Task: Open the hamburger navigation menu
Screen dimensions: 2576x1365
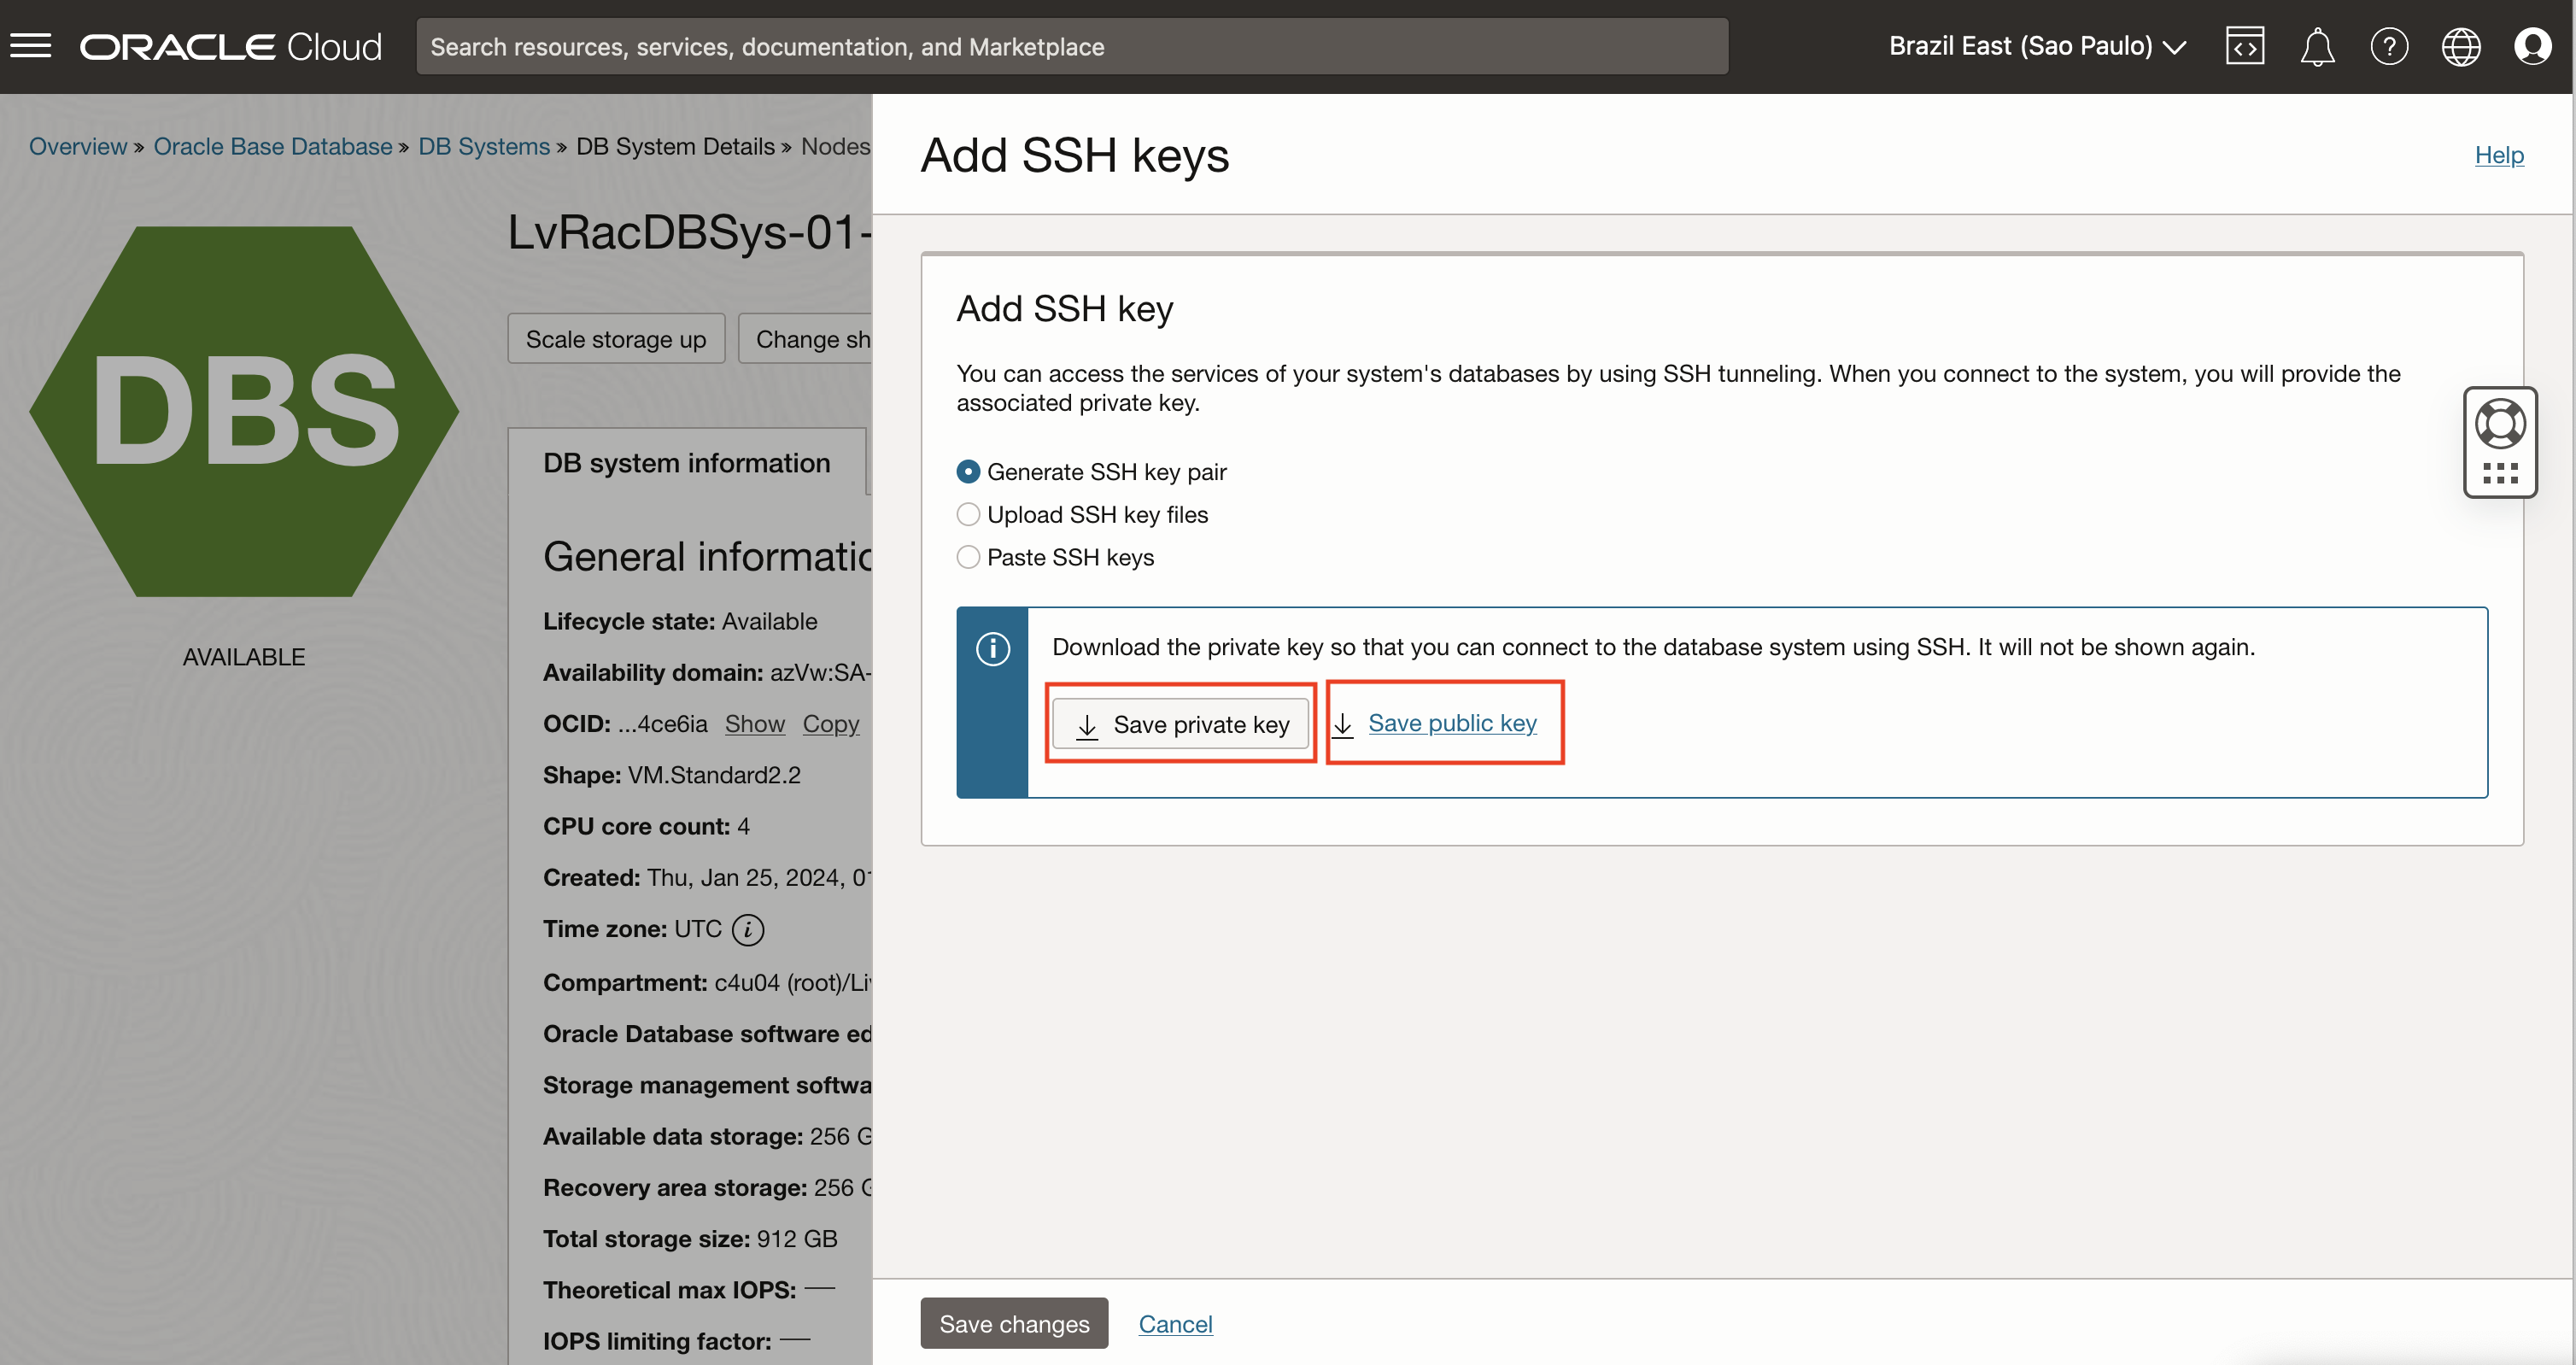Action: pos(30,46)
